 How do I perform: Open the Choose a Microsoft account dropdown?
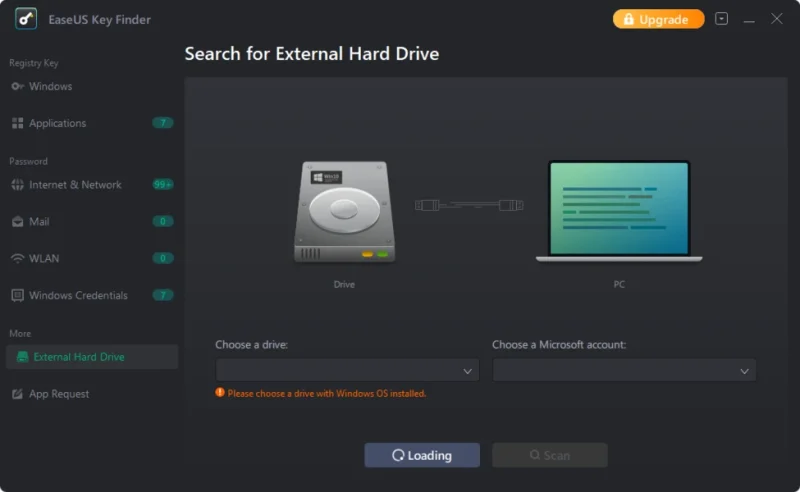click(x=624, y=371)
